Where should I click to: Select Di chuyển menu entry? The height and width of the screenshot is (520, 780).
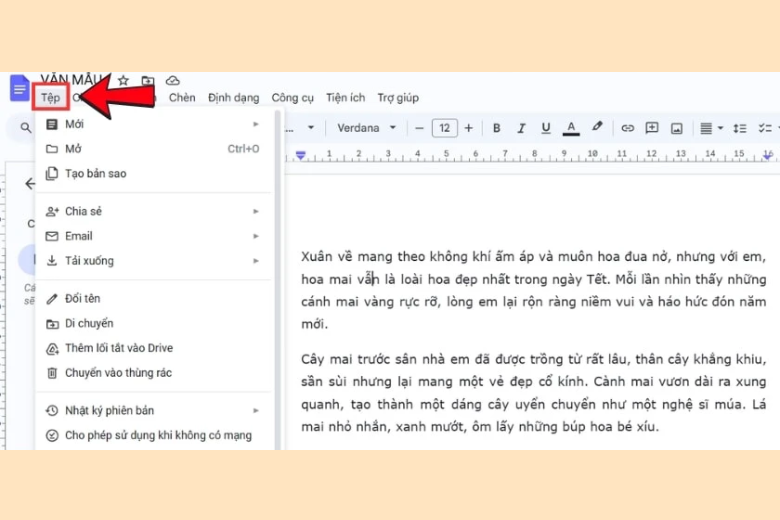point(153,323)
